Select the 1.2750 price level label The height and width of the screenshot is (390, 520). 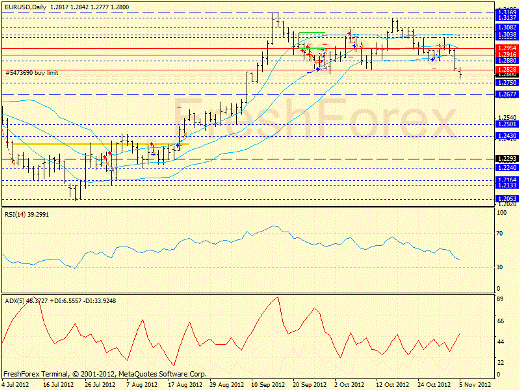[x=507, y=82]
